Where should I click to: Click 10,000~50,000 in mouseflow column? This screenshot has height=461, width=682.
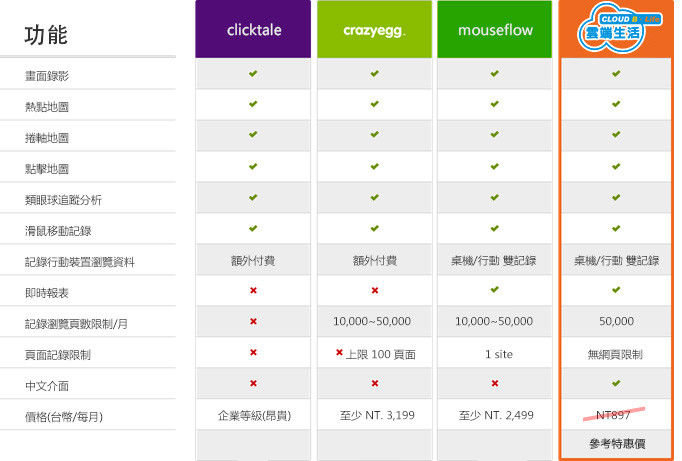click(x=494, y=321)
